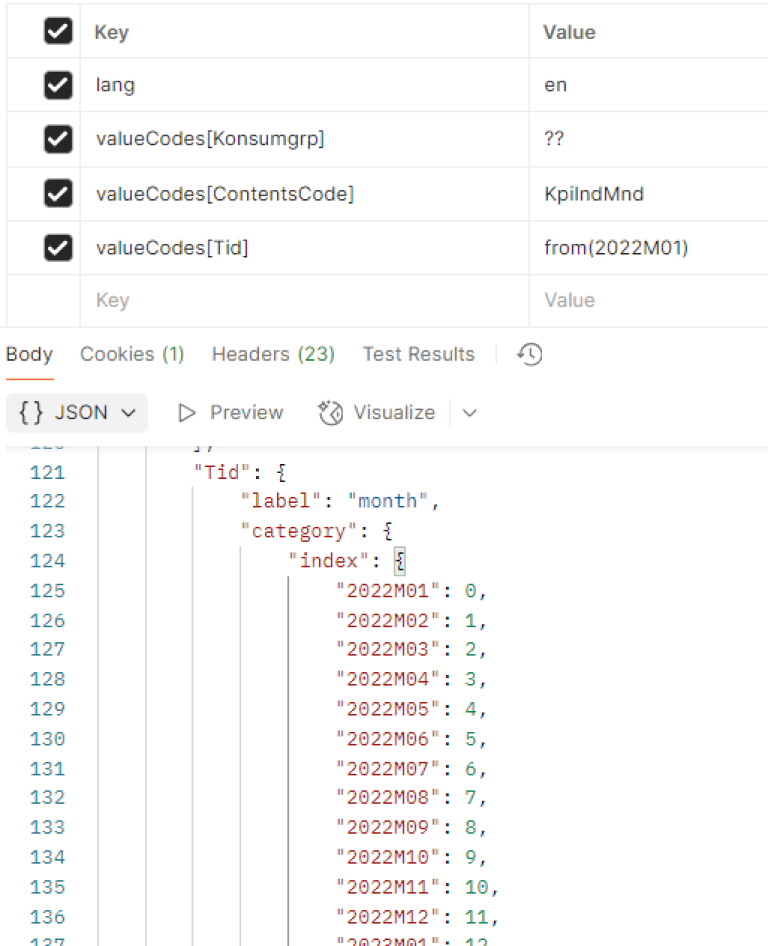Viewport: 768px width, 946px height.
Task: Click the Visualize sparkle icon
Action: click(x=331, y=413)
